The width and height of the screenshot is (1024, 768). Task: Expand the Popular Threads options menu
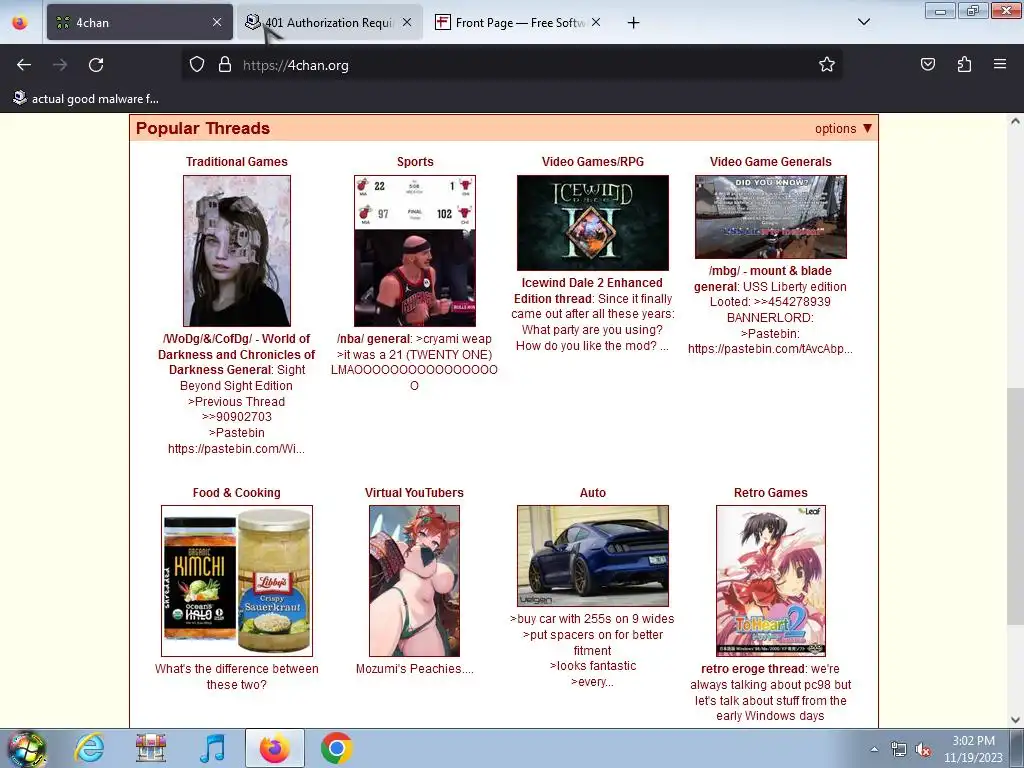[843, 129]
